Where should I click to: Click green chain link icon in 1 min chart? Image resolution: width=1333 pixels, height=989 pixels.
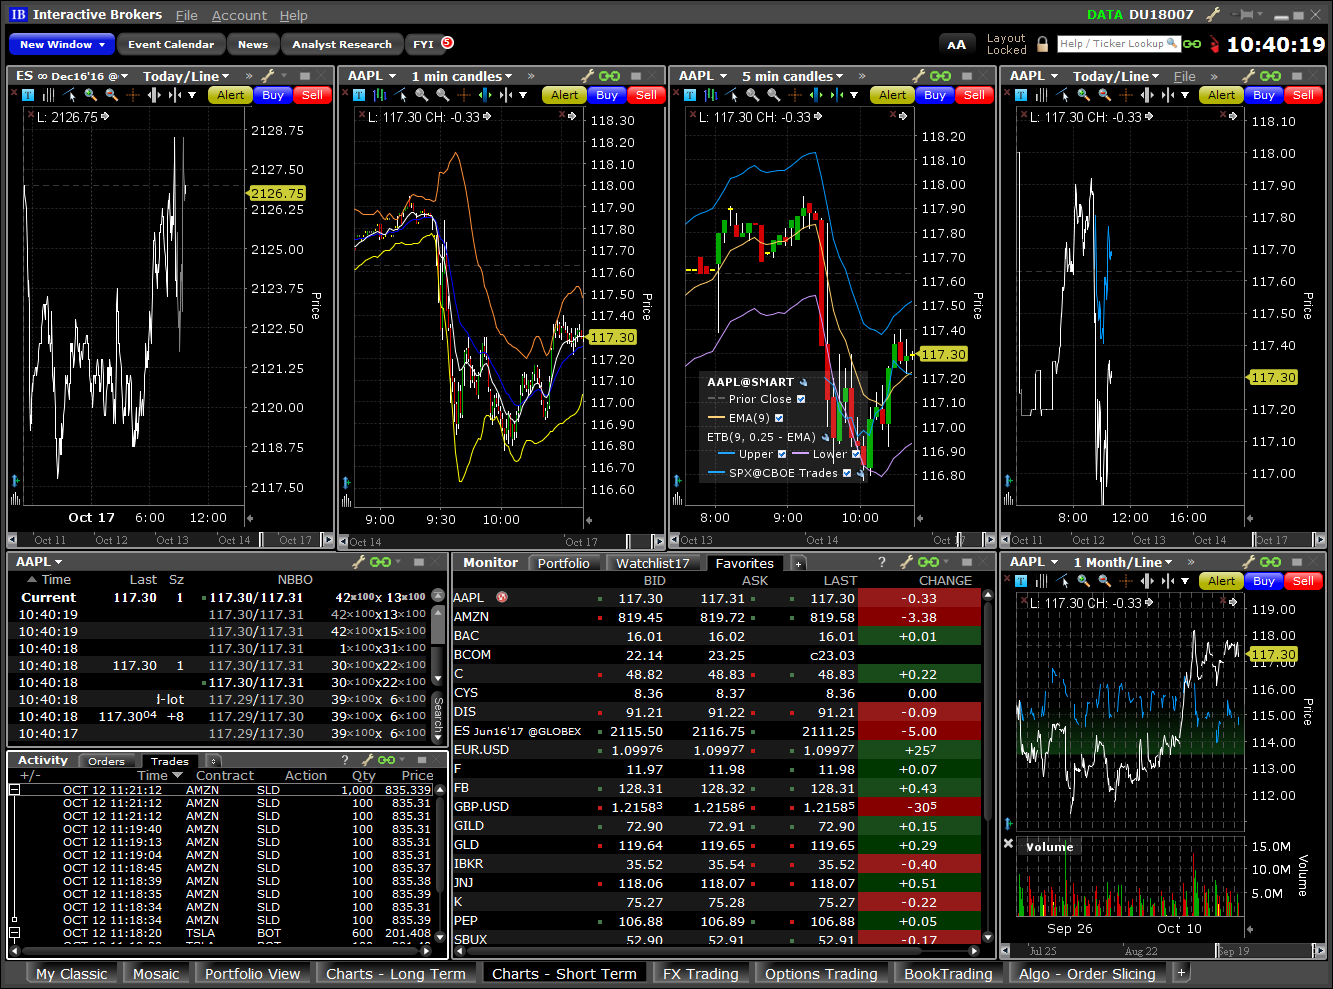[x=609, y=76]
